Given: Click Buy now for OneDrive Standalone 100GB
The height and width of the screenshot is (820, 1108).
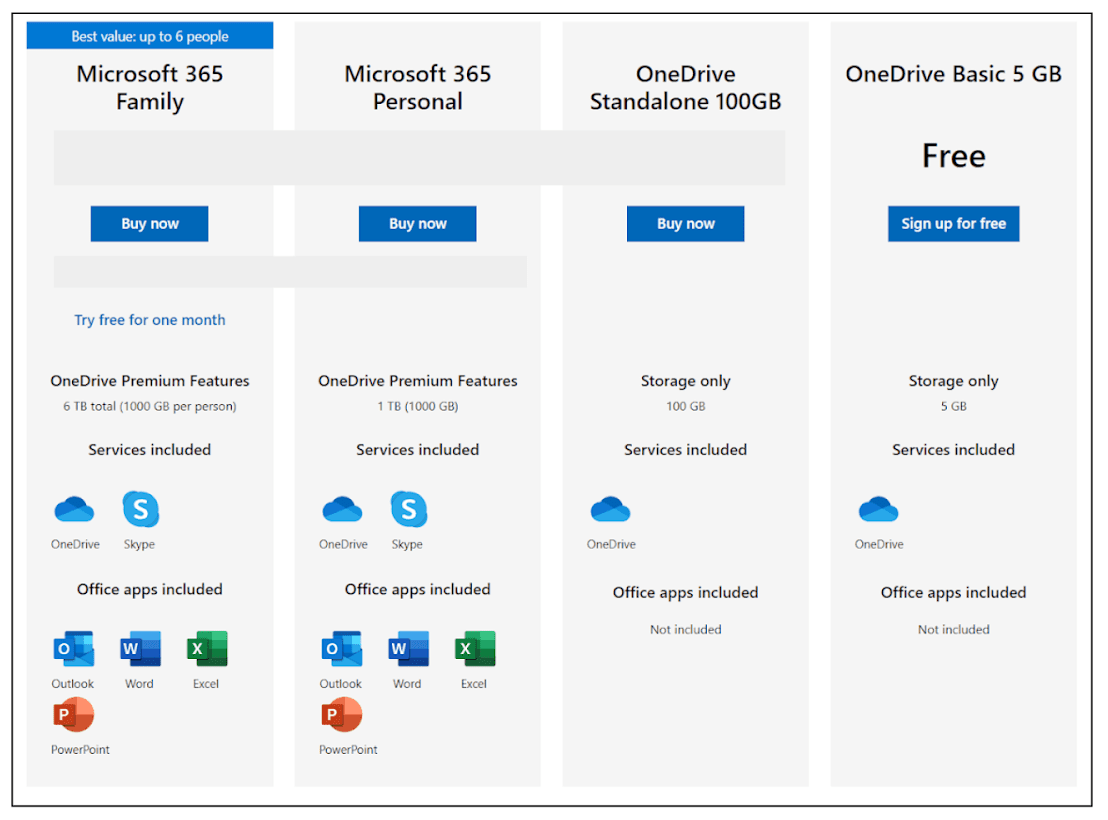Looking at the screenshot, I should (685, 223).
